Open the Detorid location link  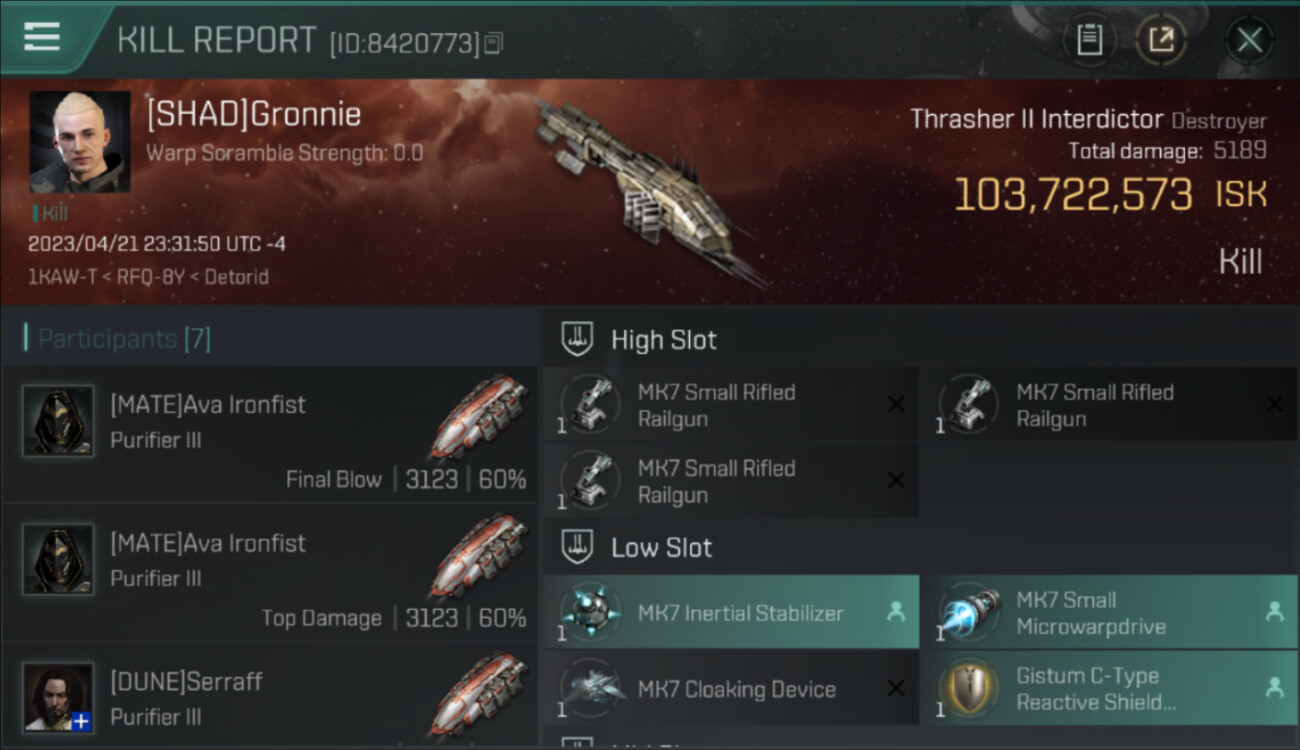click(236, 276)
